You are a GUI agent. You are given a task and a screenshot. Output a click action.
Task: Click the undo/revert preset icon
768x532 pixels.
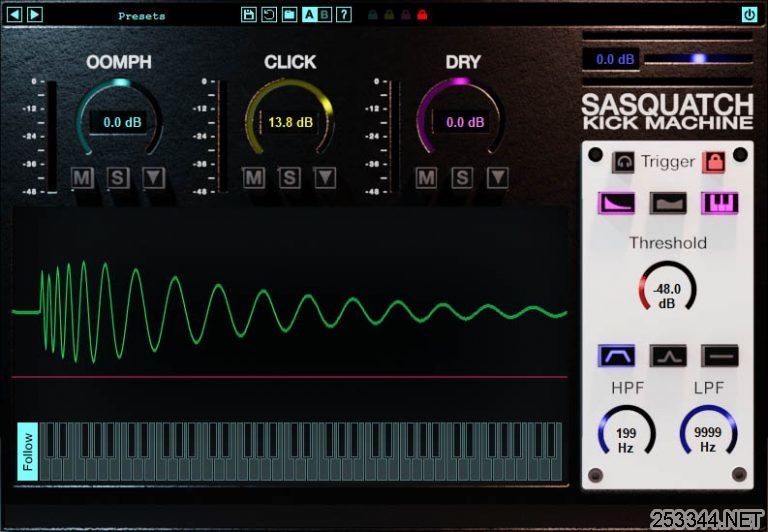point(269,15)
